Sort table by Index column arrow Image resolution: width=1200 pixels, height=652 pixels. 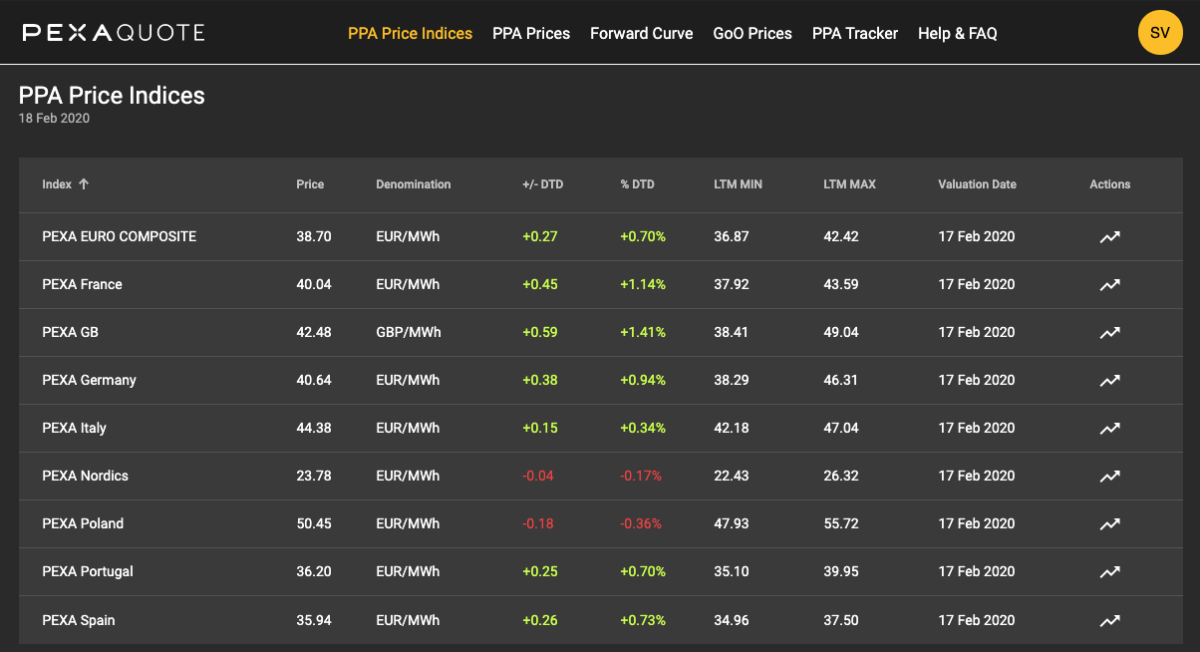click(84, 184)
